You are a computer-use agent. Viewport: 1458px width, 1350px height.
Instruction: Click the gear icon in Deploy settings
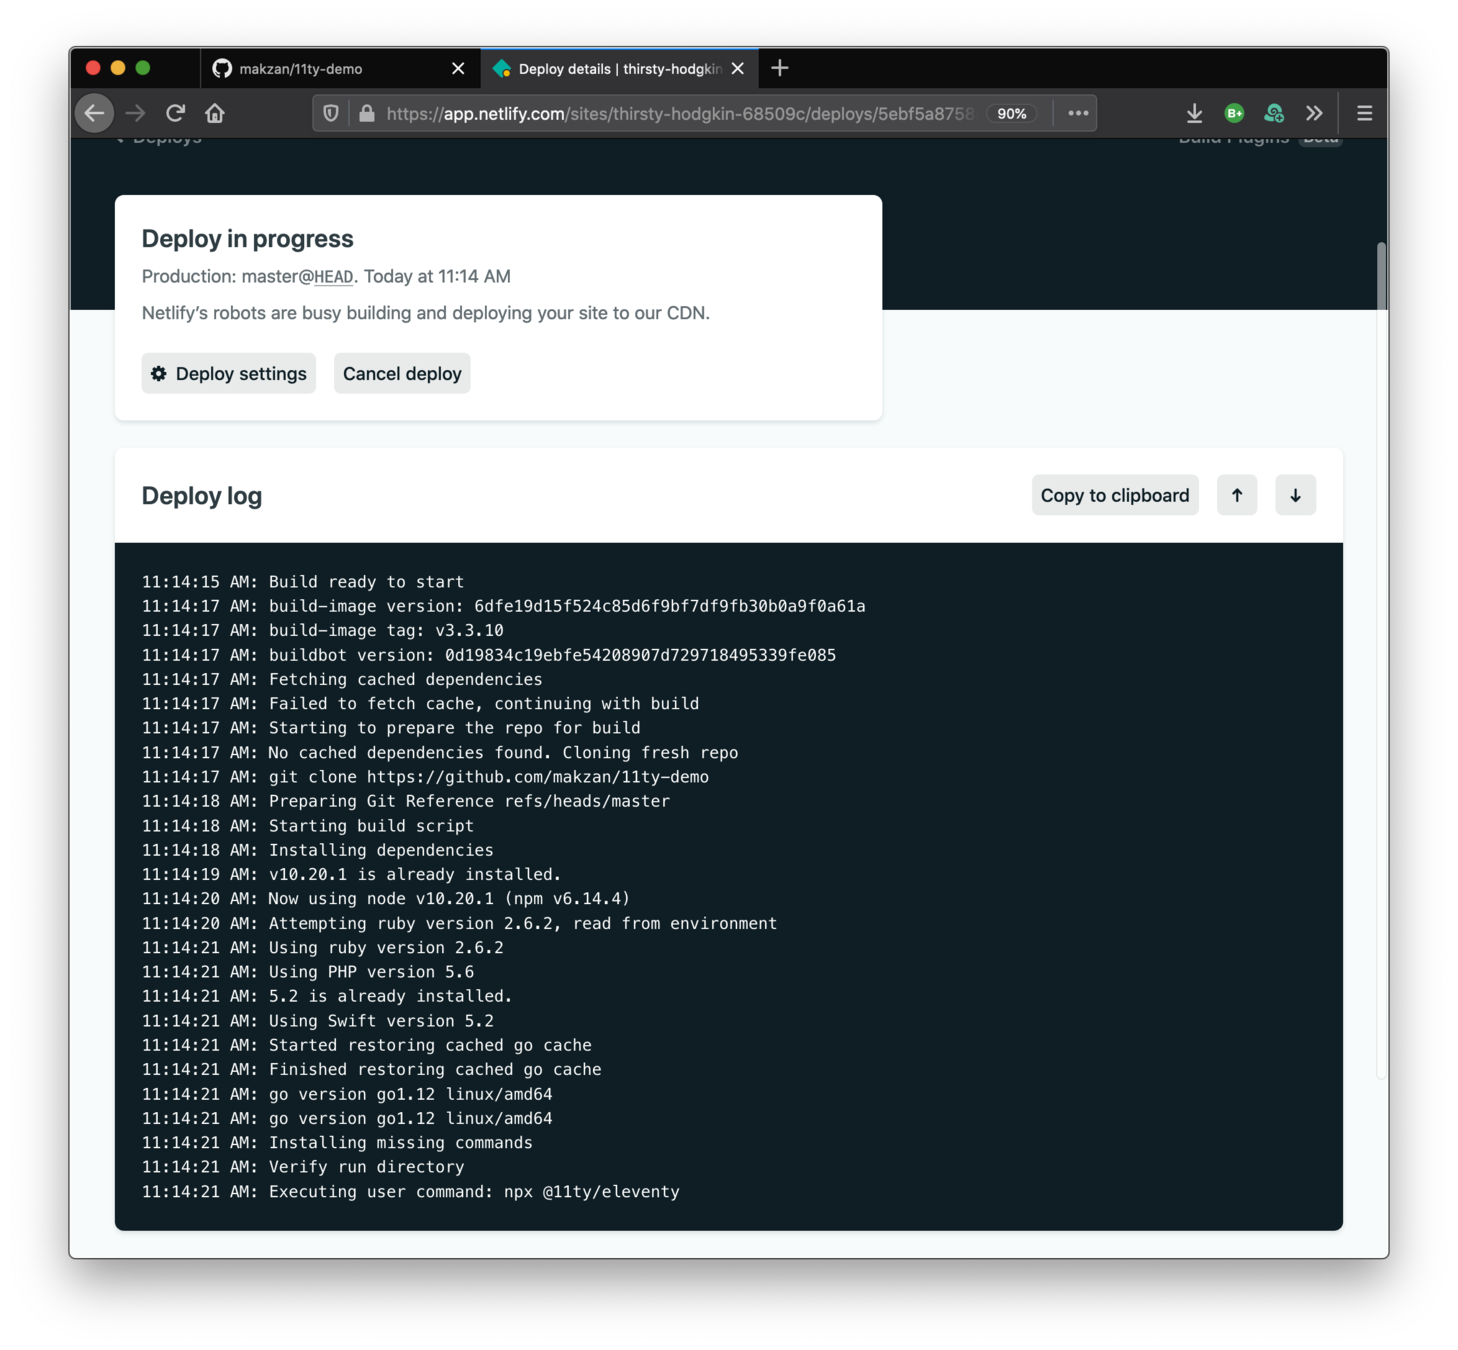159,373
